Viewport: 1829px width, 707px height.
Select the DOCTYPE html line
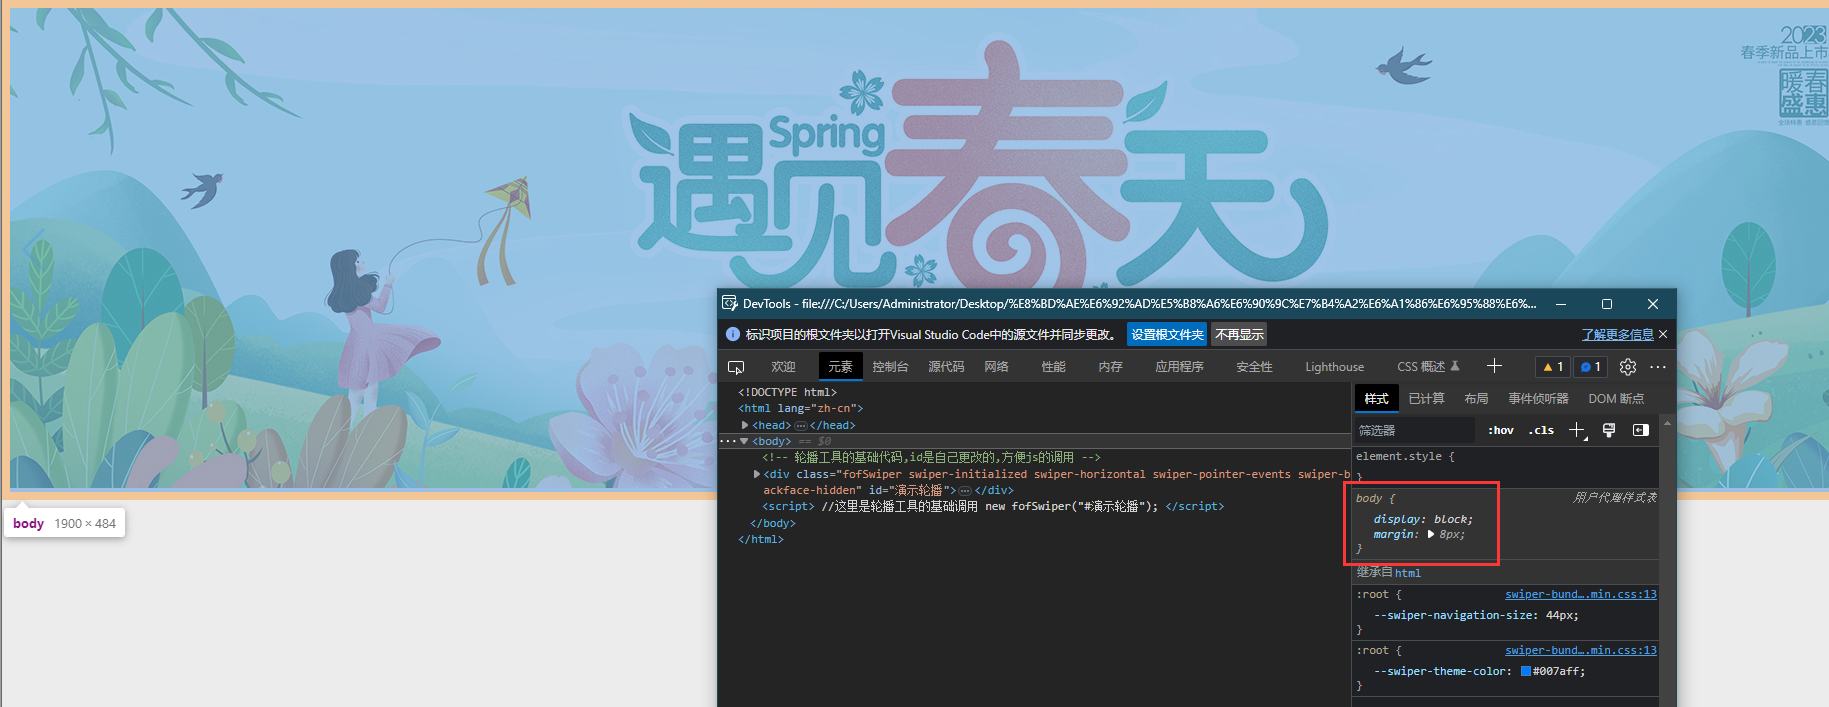pos(787,392)
